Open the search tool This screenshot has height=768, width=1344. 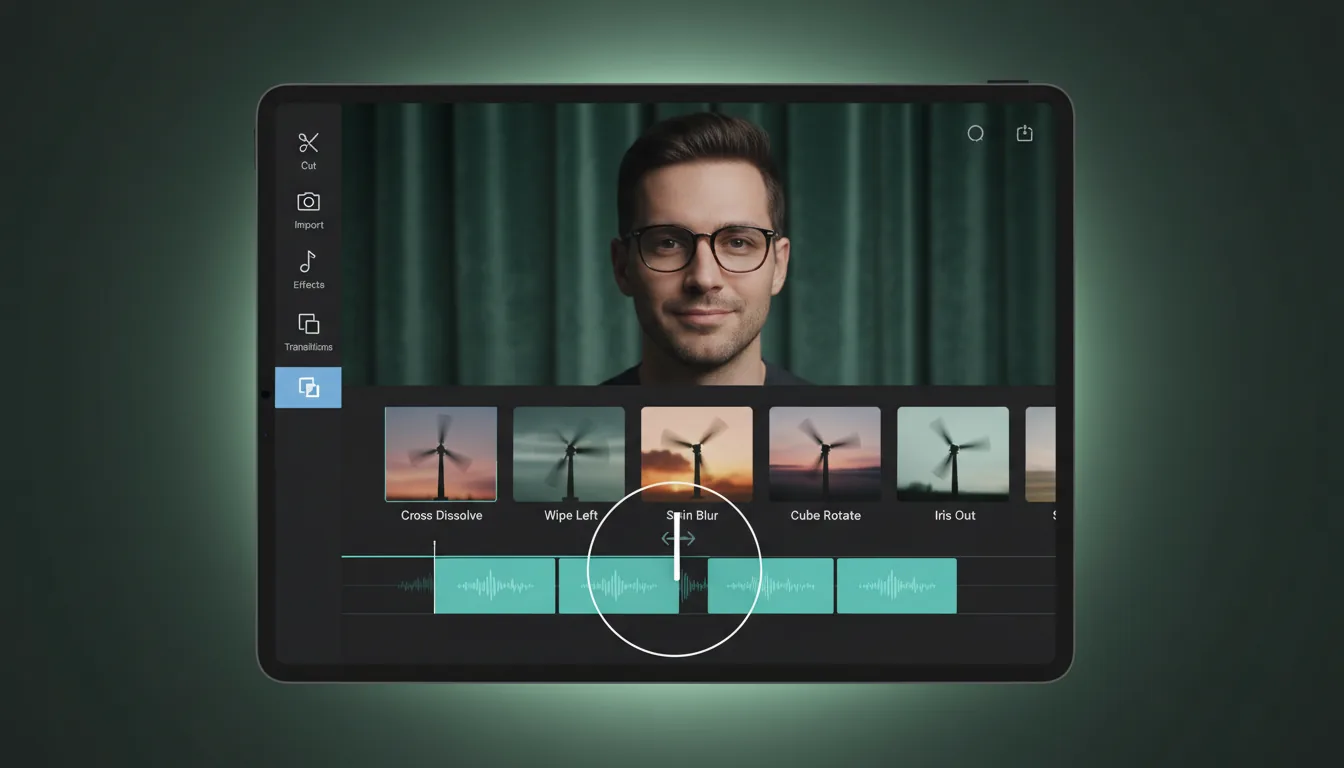pos(975,133)
